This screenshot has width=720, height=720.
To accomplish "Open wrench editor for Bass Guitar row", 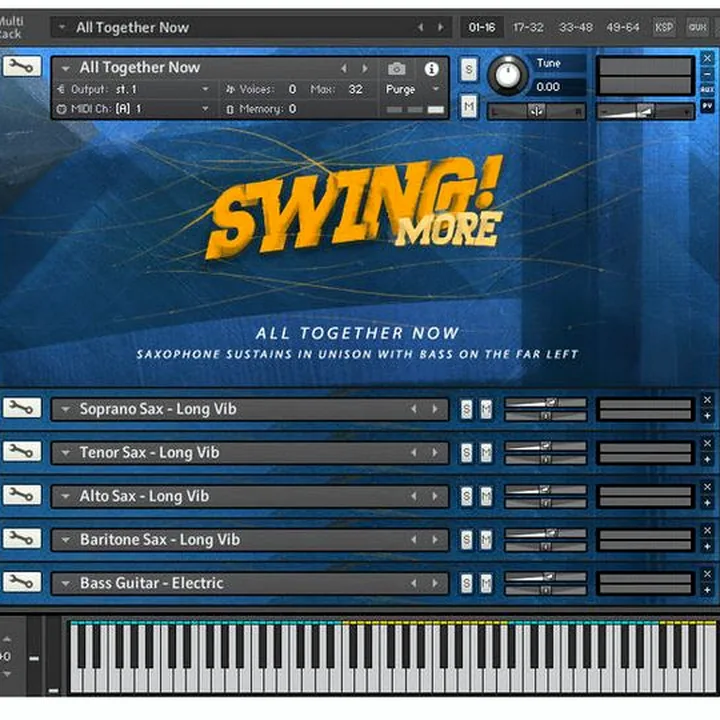I will (x=22, y=582).
